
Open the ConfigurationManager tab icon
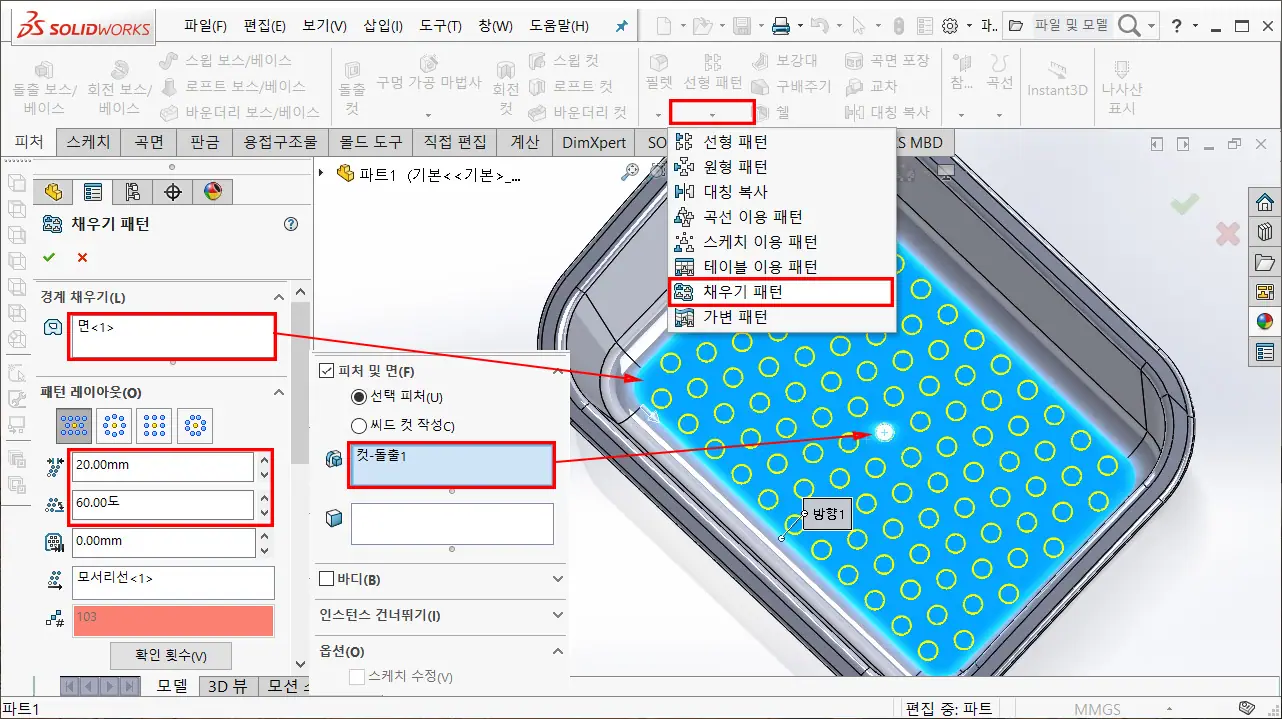coord(133,192)
